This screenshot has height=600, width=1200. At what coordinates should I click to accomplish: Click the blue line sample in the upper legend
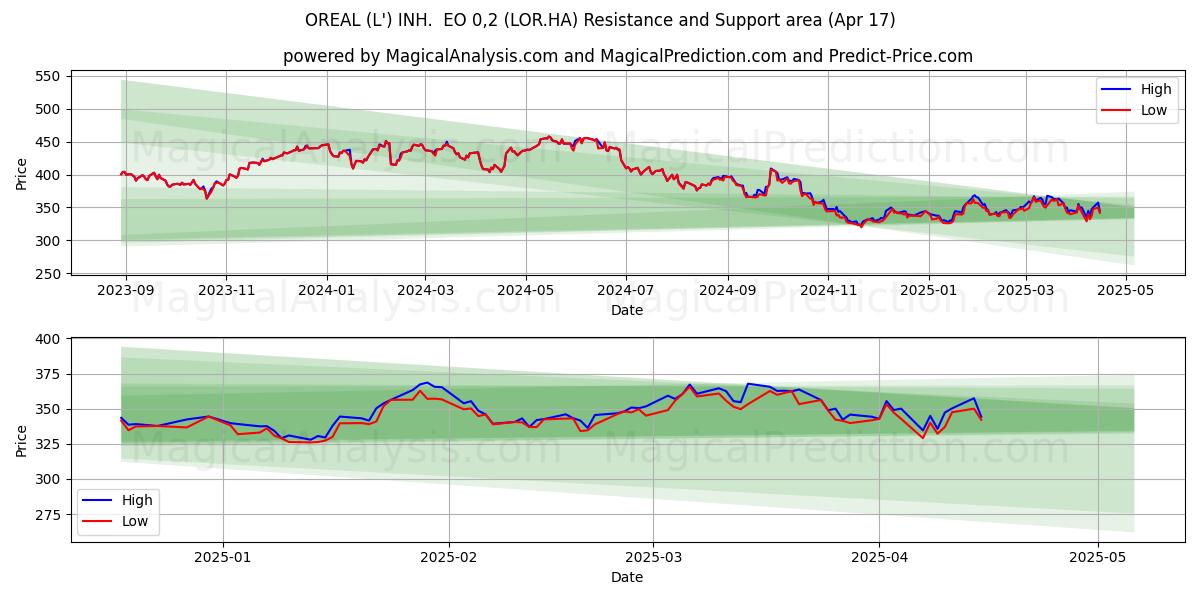click(1117, 90)
